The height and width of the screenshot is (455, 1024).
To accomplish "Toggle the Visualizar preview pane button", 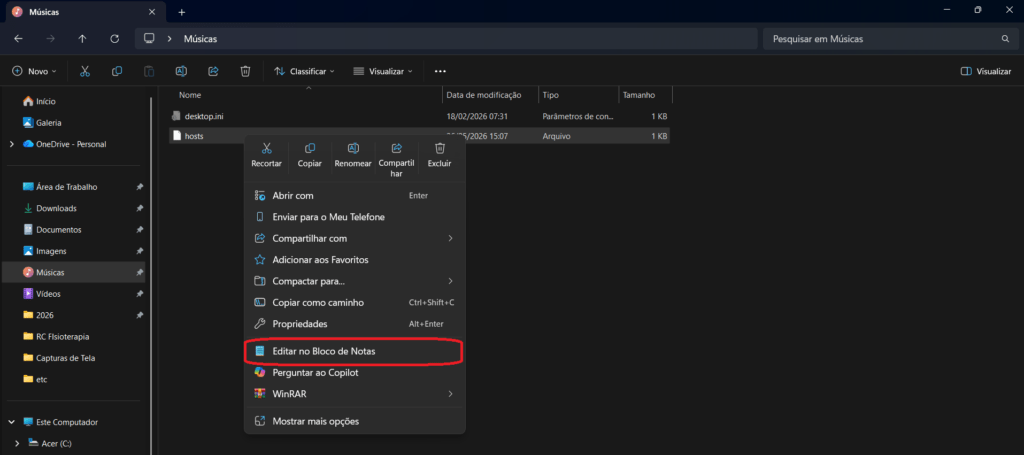I will click(x=986, y=71).
